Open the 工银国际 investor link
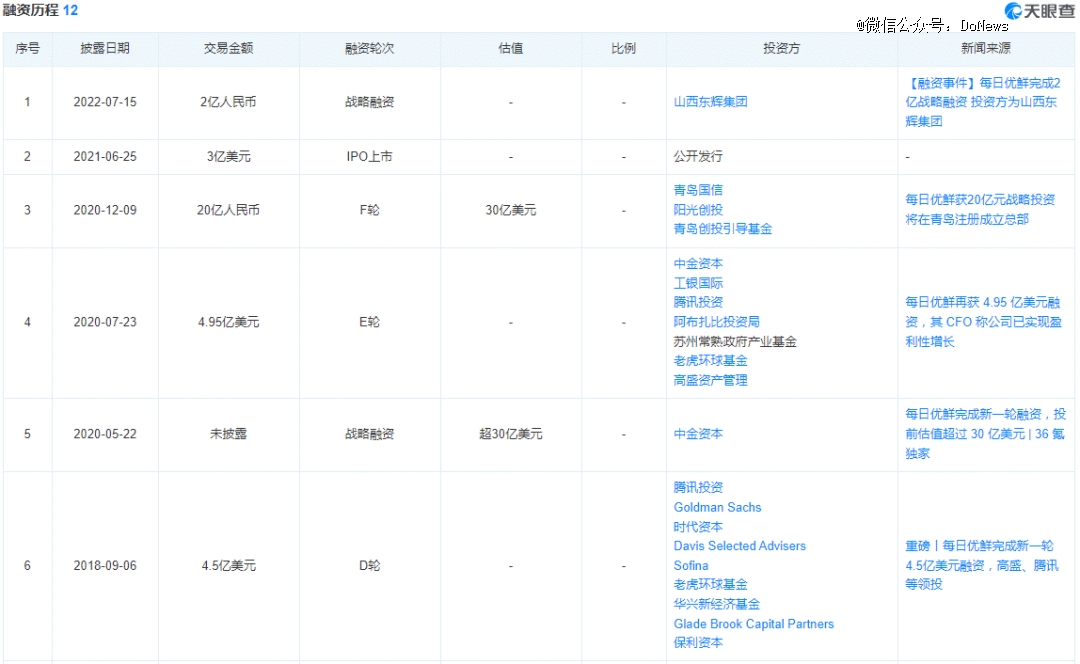The height and width of the screenshot is (664, 1080). coord(698,283)
